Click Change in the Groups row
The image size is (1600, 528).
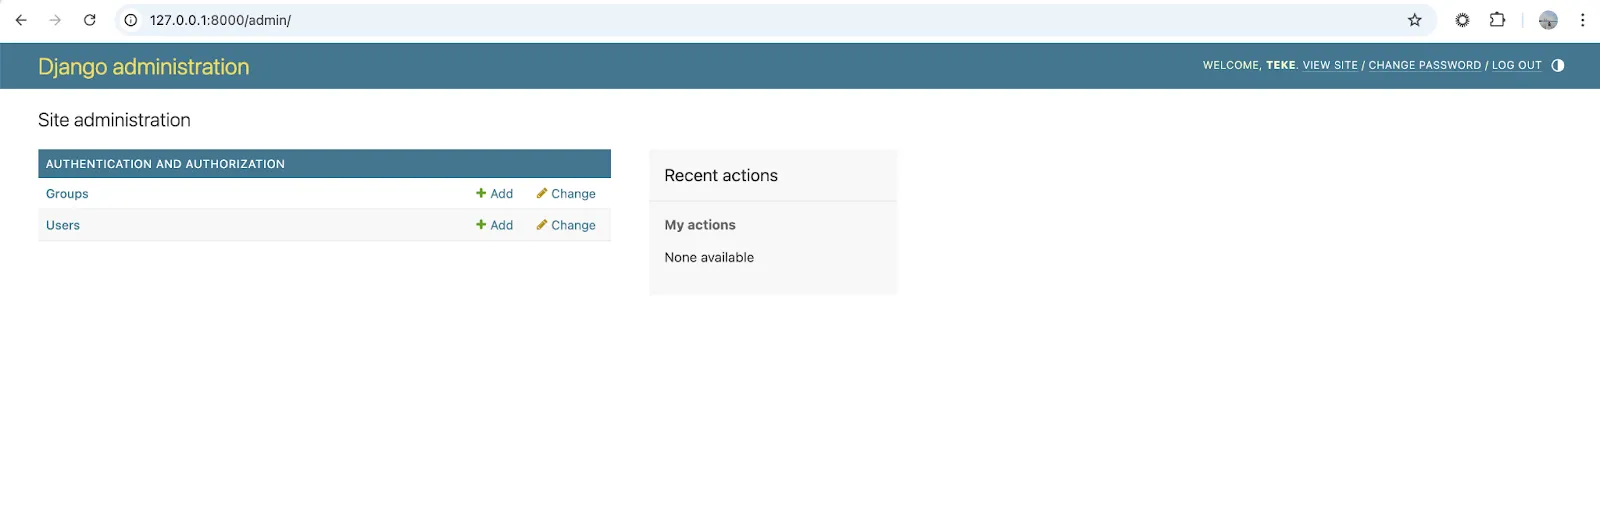(x=566, y=194)
